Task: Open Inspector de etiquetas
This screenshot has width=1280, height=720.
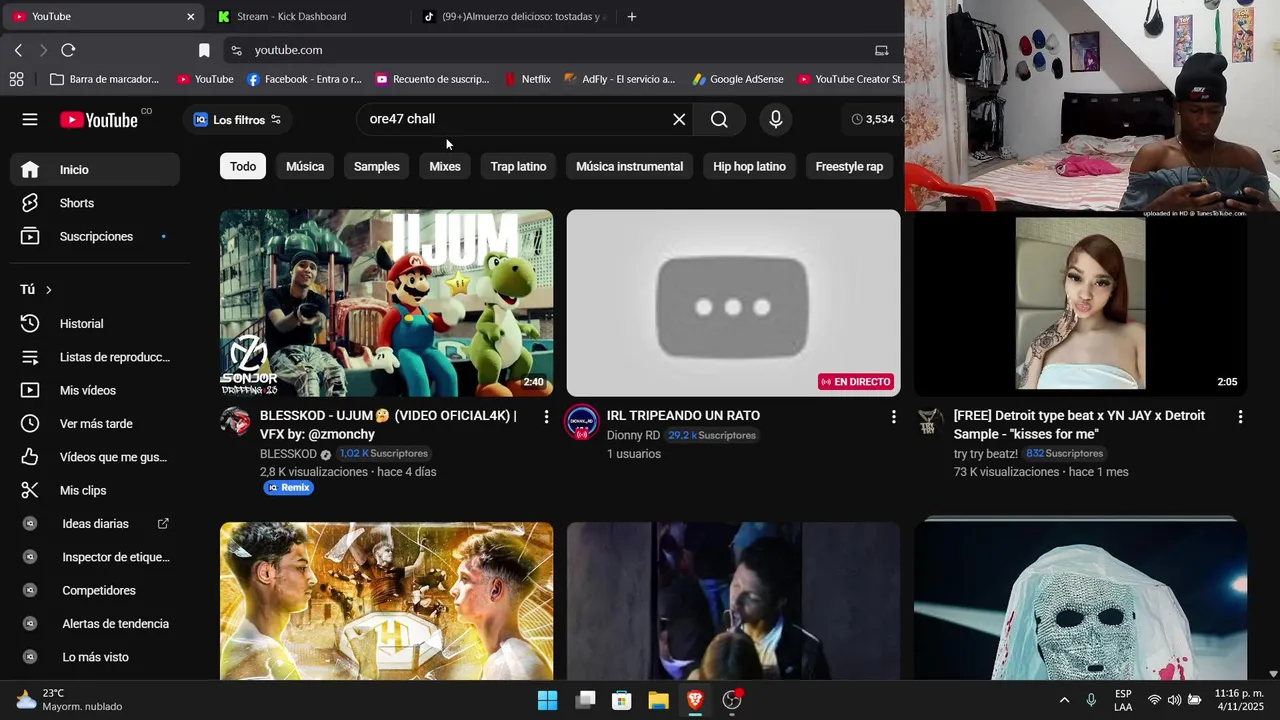Action: 95,557
